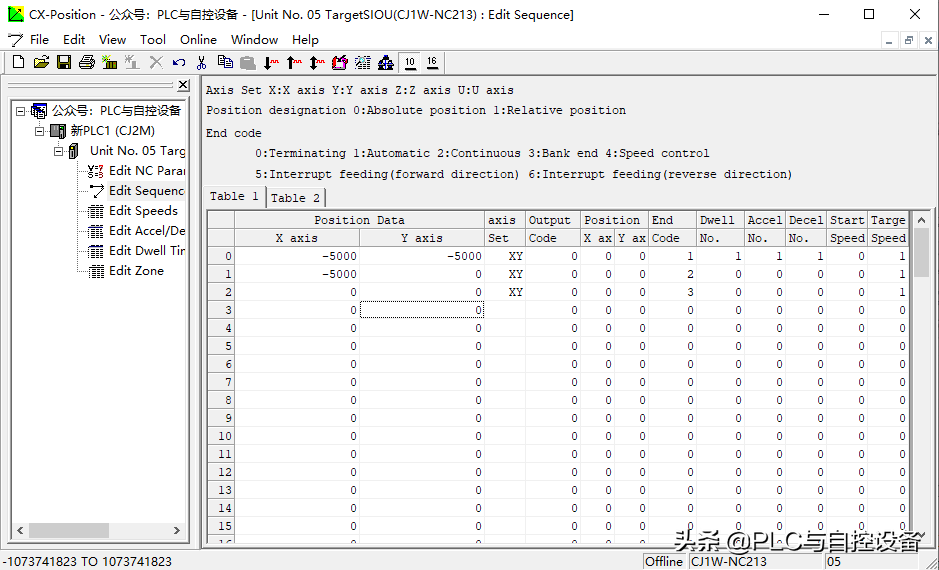Click the Print toolbar icon
Screen dimensions: 939x570
pos(87,62)
